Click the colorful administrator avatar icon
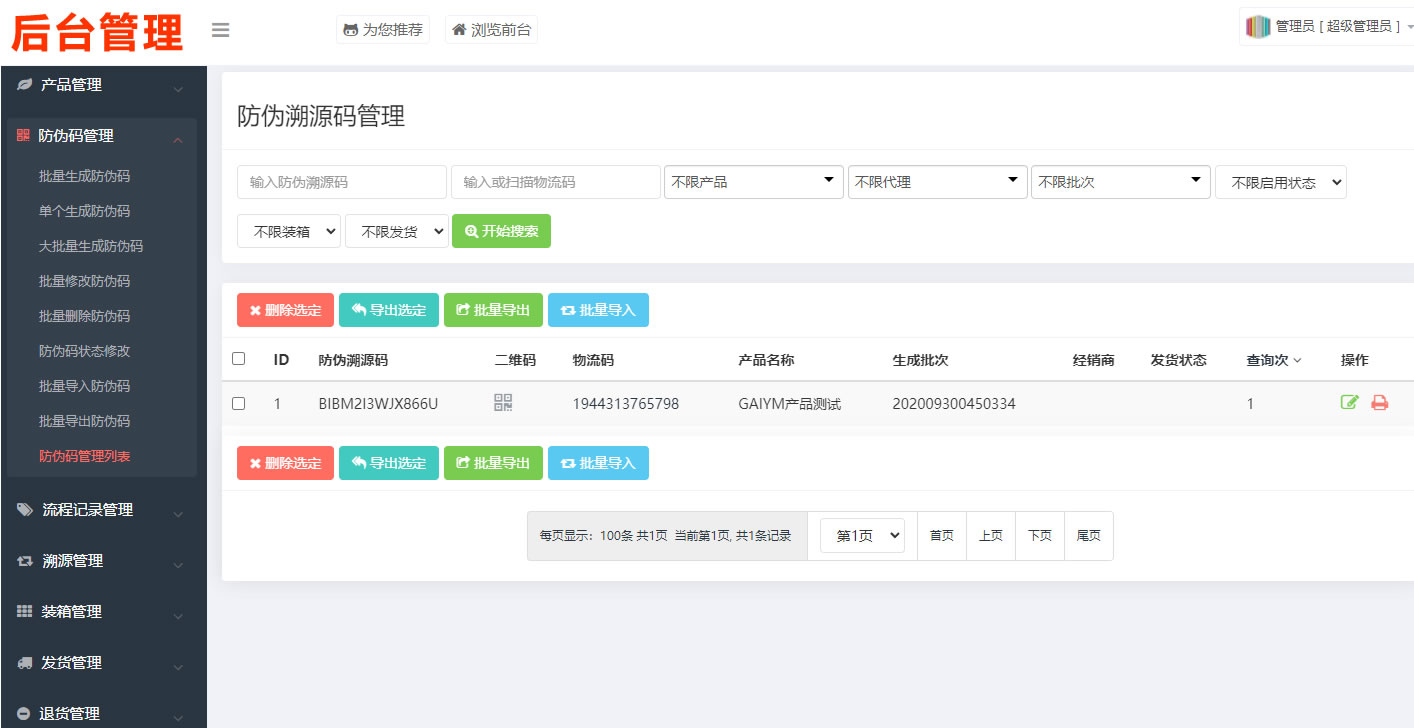The height and width of the screenshot is (728, 1414). click(1257, 27)
